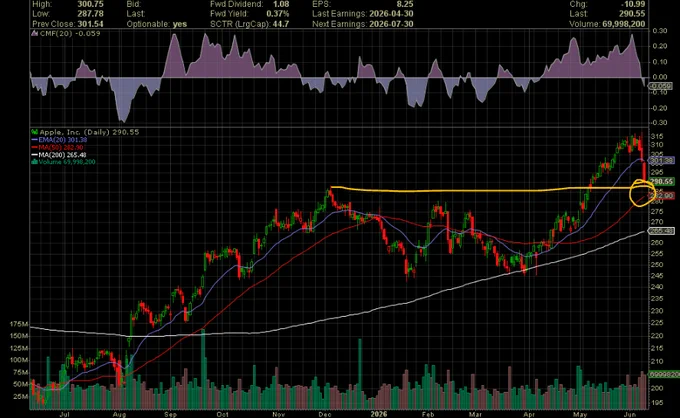Click the red MA(50) line marker in legend
Screen dimensions: 680x418
tap(35, 147)
